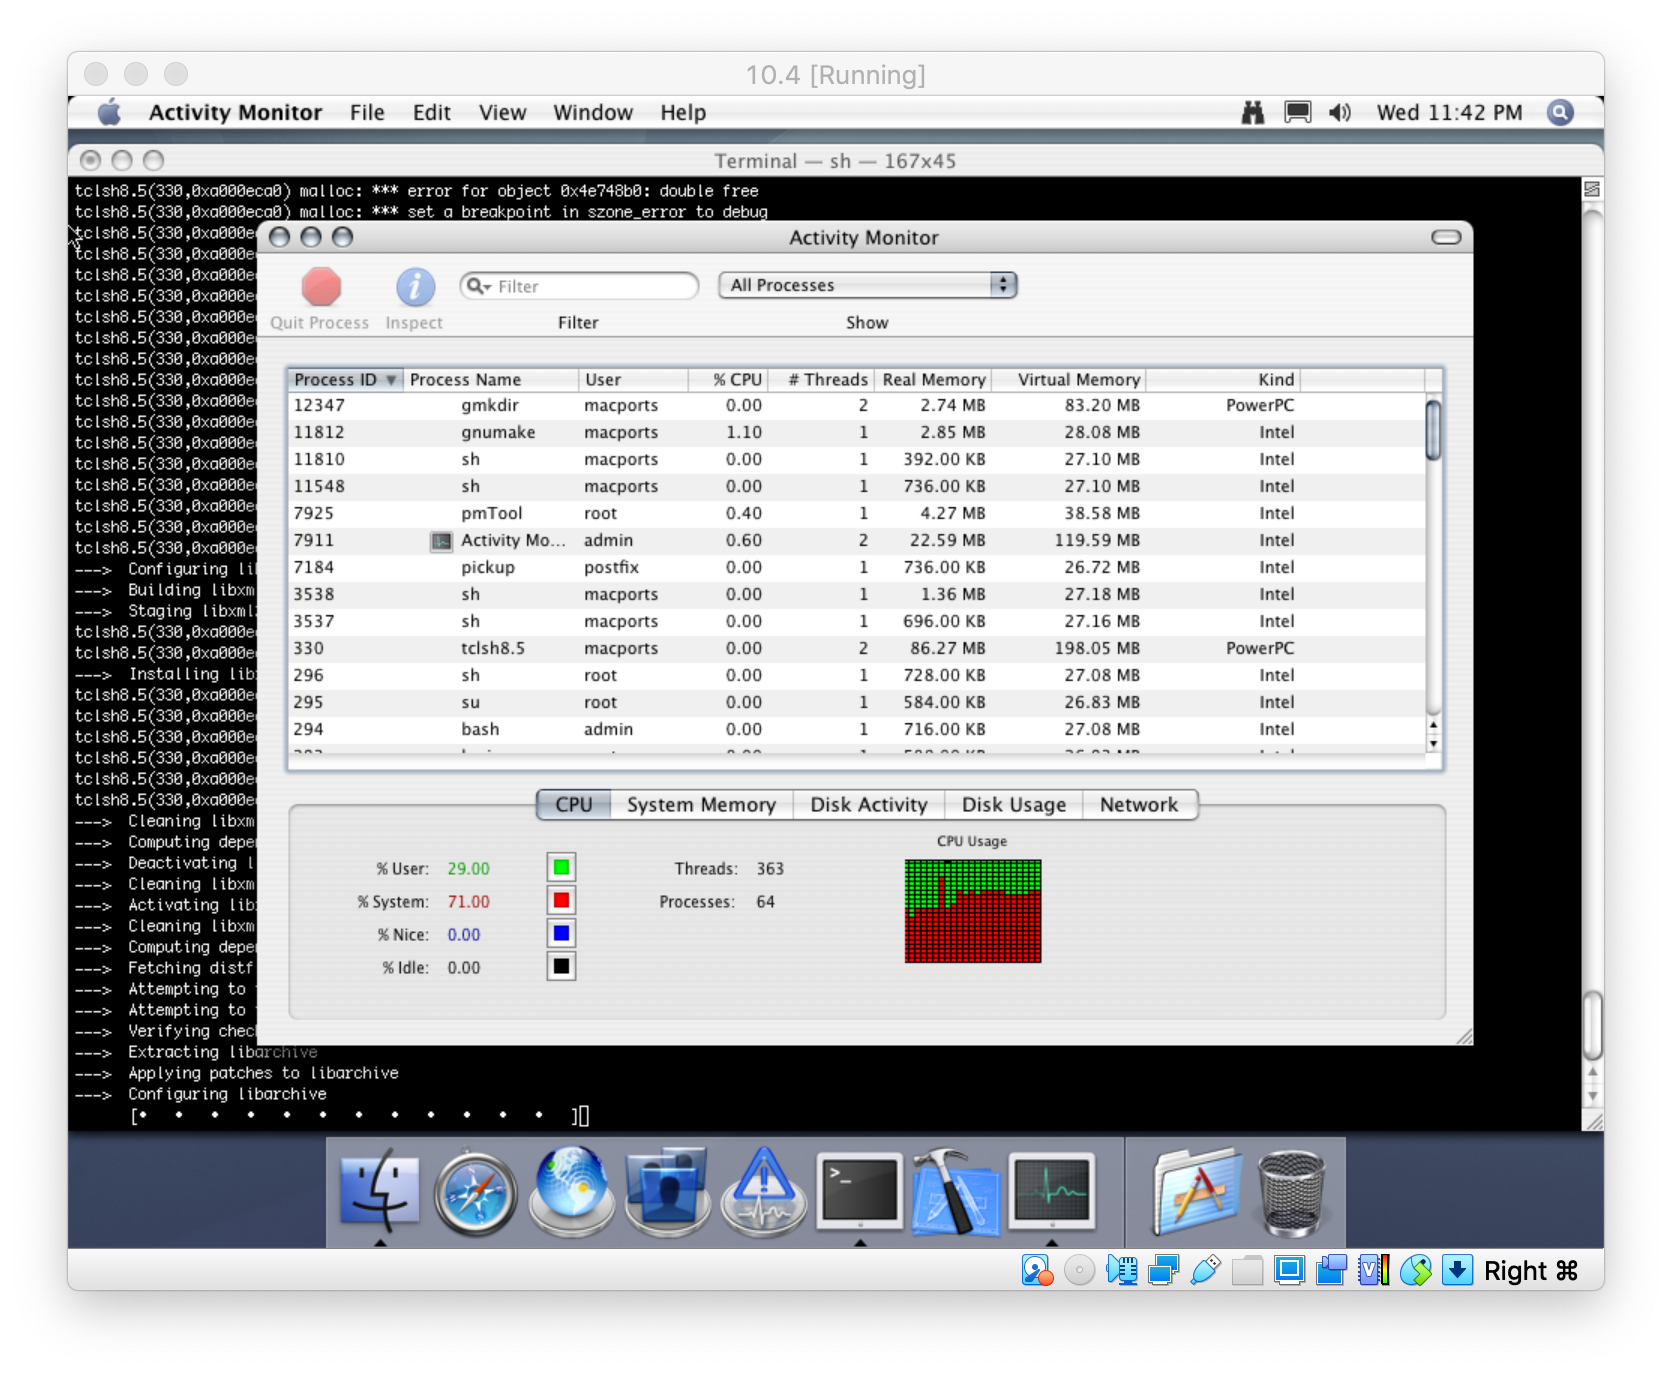Open Finder from the dock
The image size is (1672, 1374).
(380, 1190)
